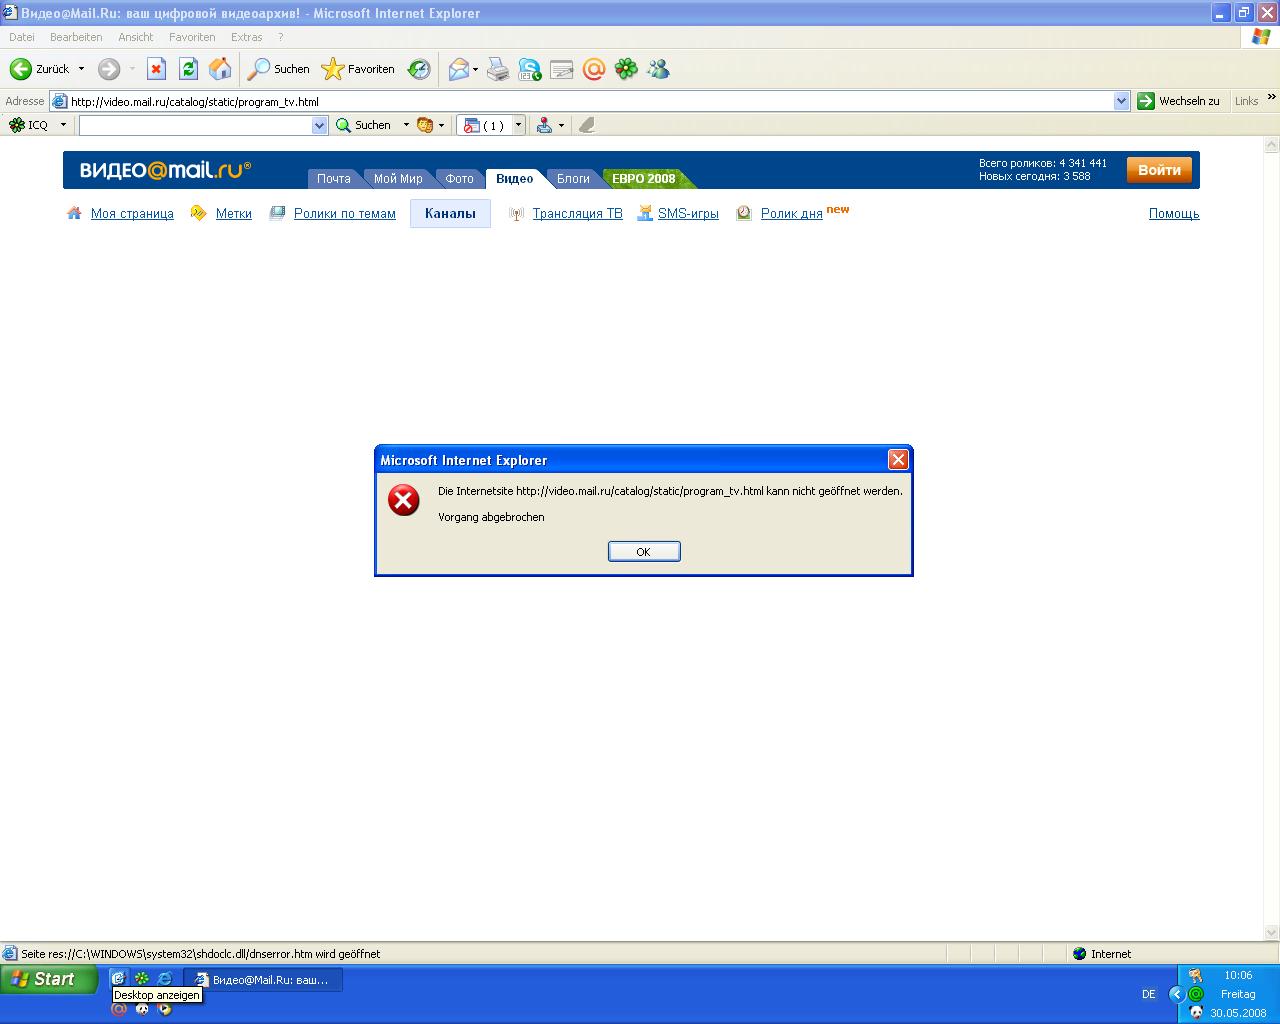This screenshot has width=1280, height=1024.
Task: Stop page loading with red X icon
Action: 156,69
